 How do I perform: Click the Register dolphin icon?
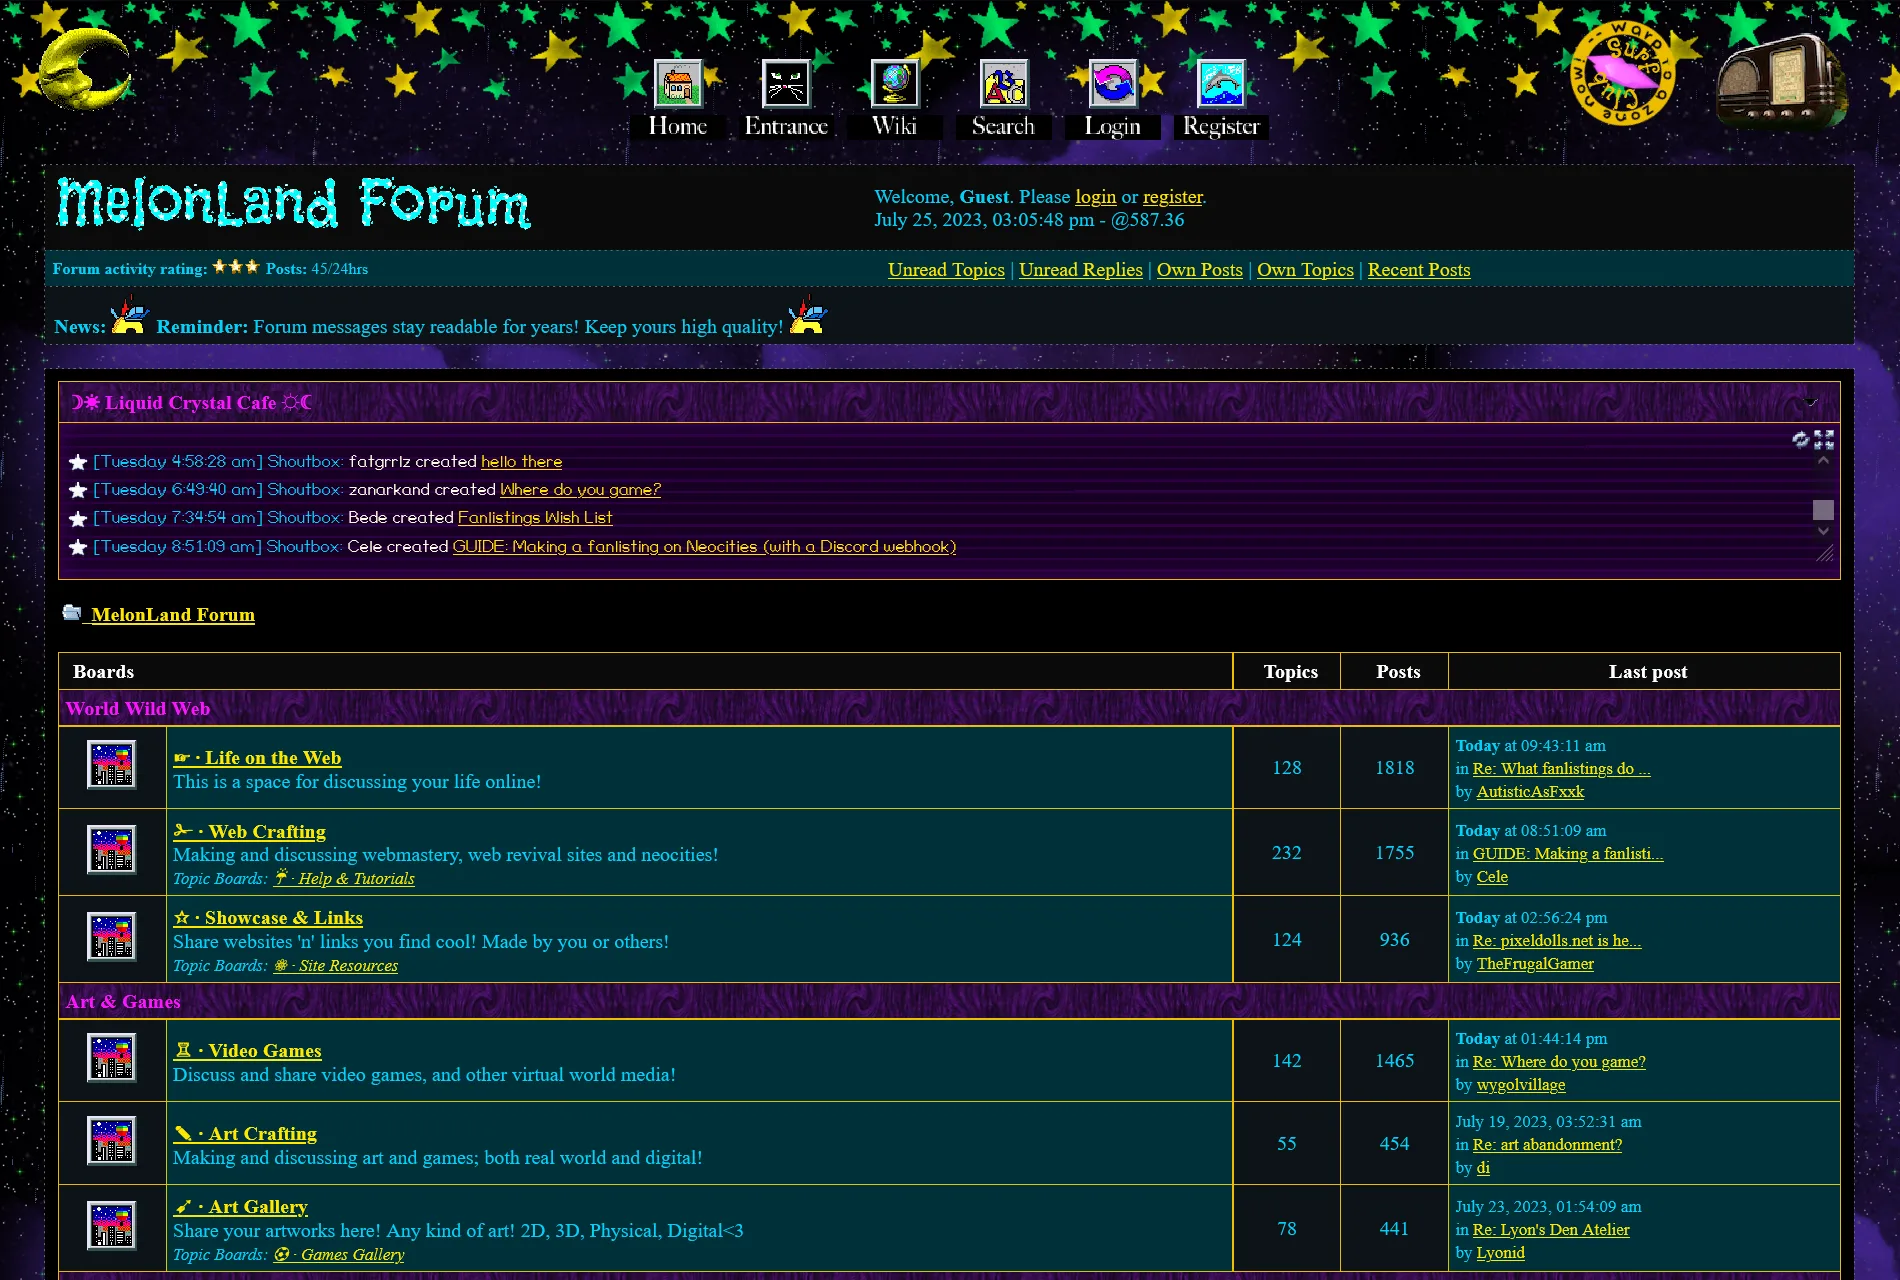point(1221,84)
